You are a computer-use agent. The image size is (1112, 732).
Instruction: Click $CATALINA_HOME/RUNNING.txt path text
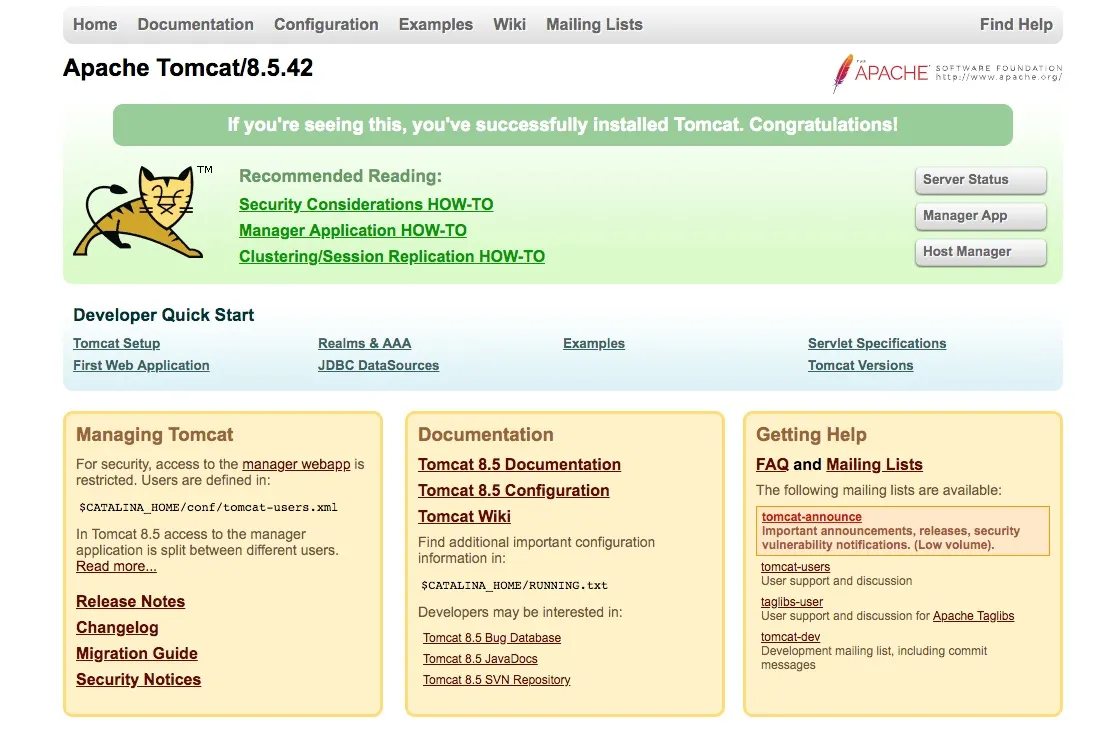click(514, 585)
